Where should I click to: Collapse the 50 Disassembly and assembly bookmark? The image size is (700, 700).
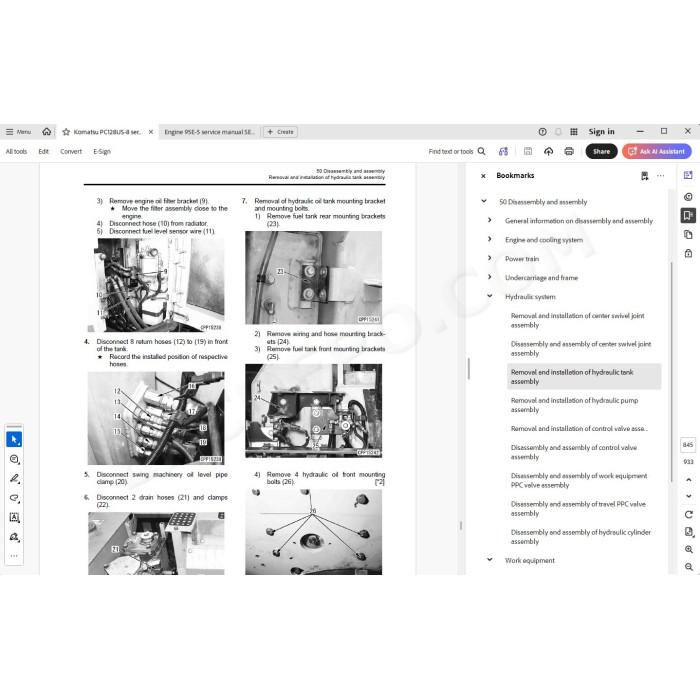484,201
